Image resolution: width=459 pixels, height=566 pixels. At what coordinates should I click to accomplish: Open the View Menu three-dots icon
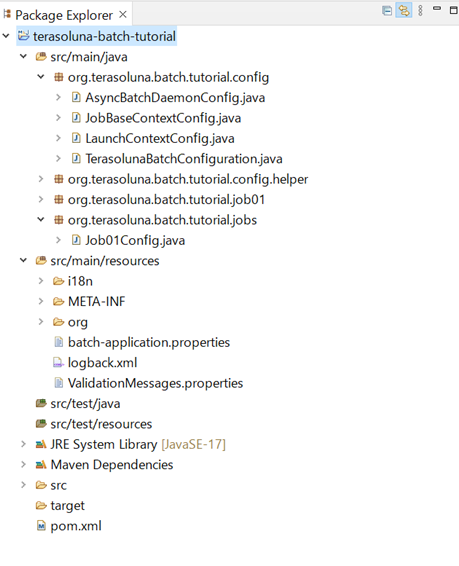(420, 10)
